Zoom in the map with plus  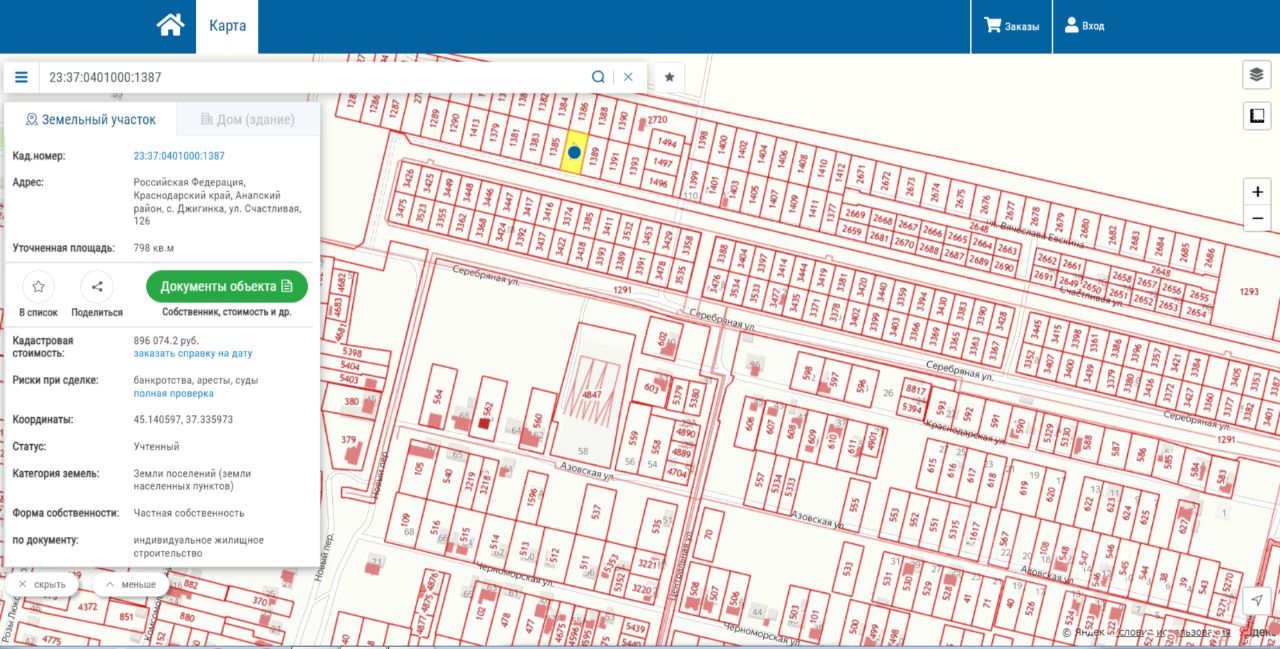(1257, 192)
